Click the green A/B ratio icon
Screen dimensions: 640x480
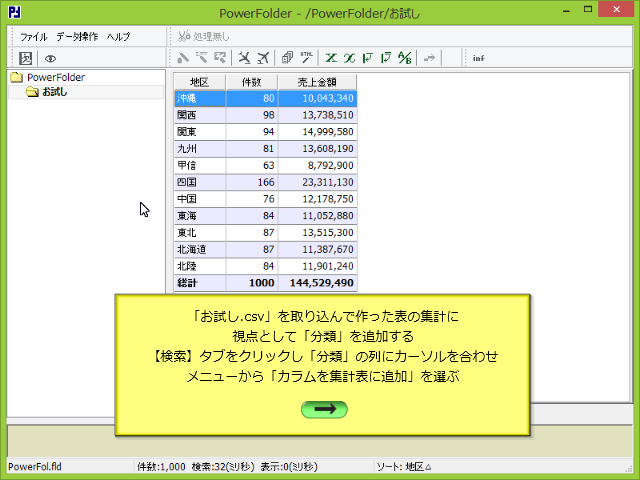point(405,58)
